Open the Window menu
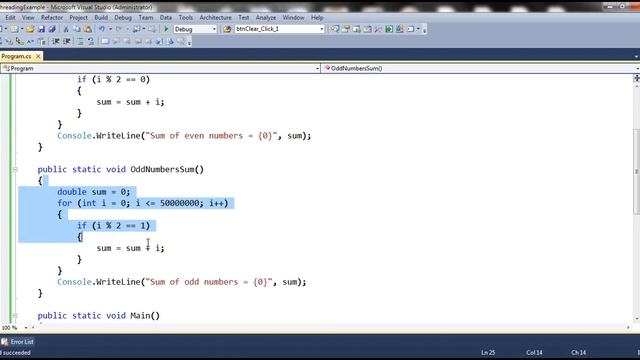The image size is (640, 360). 293,18
